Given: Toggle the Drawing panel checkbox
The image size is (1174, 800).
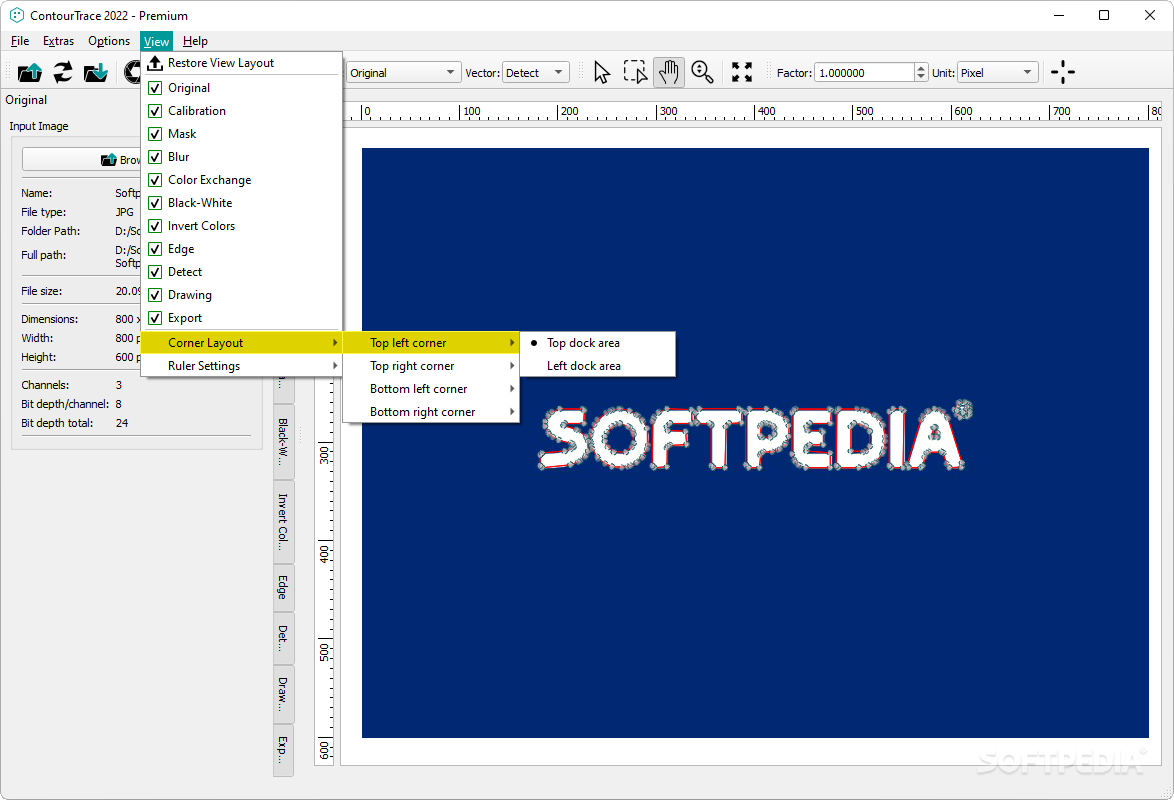Looking at the screenshot, I should (155, 295).
